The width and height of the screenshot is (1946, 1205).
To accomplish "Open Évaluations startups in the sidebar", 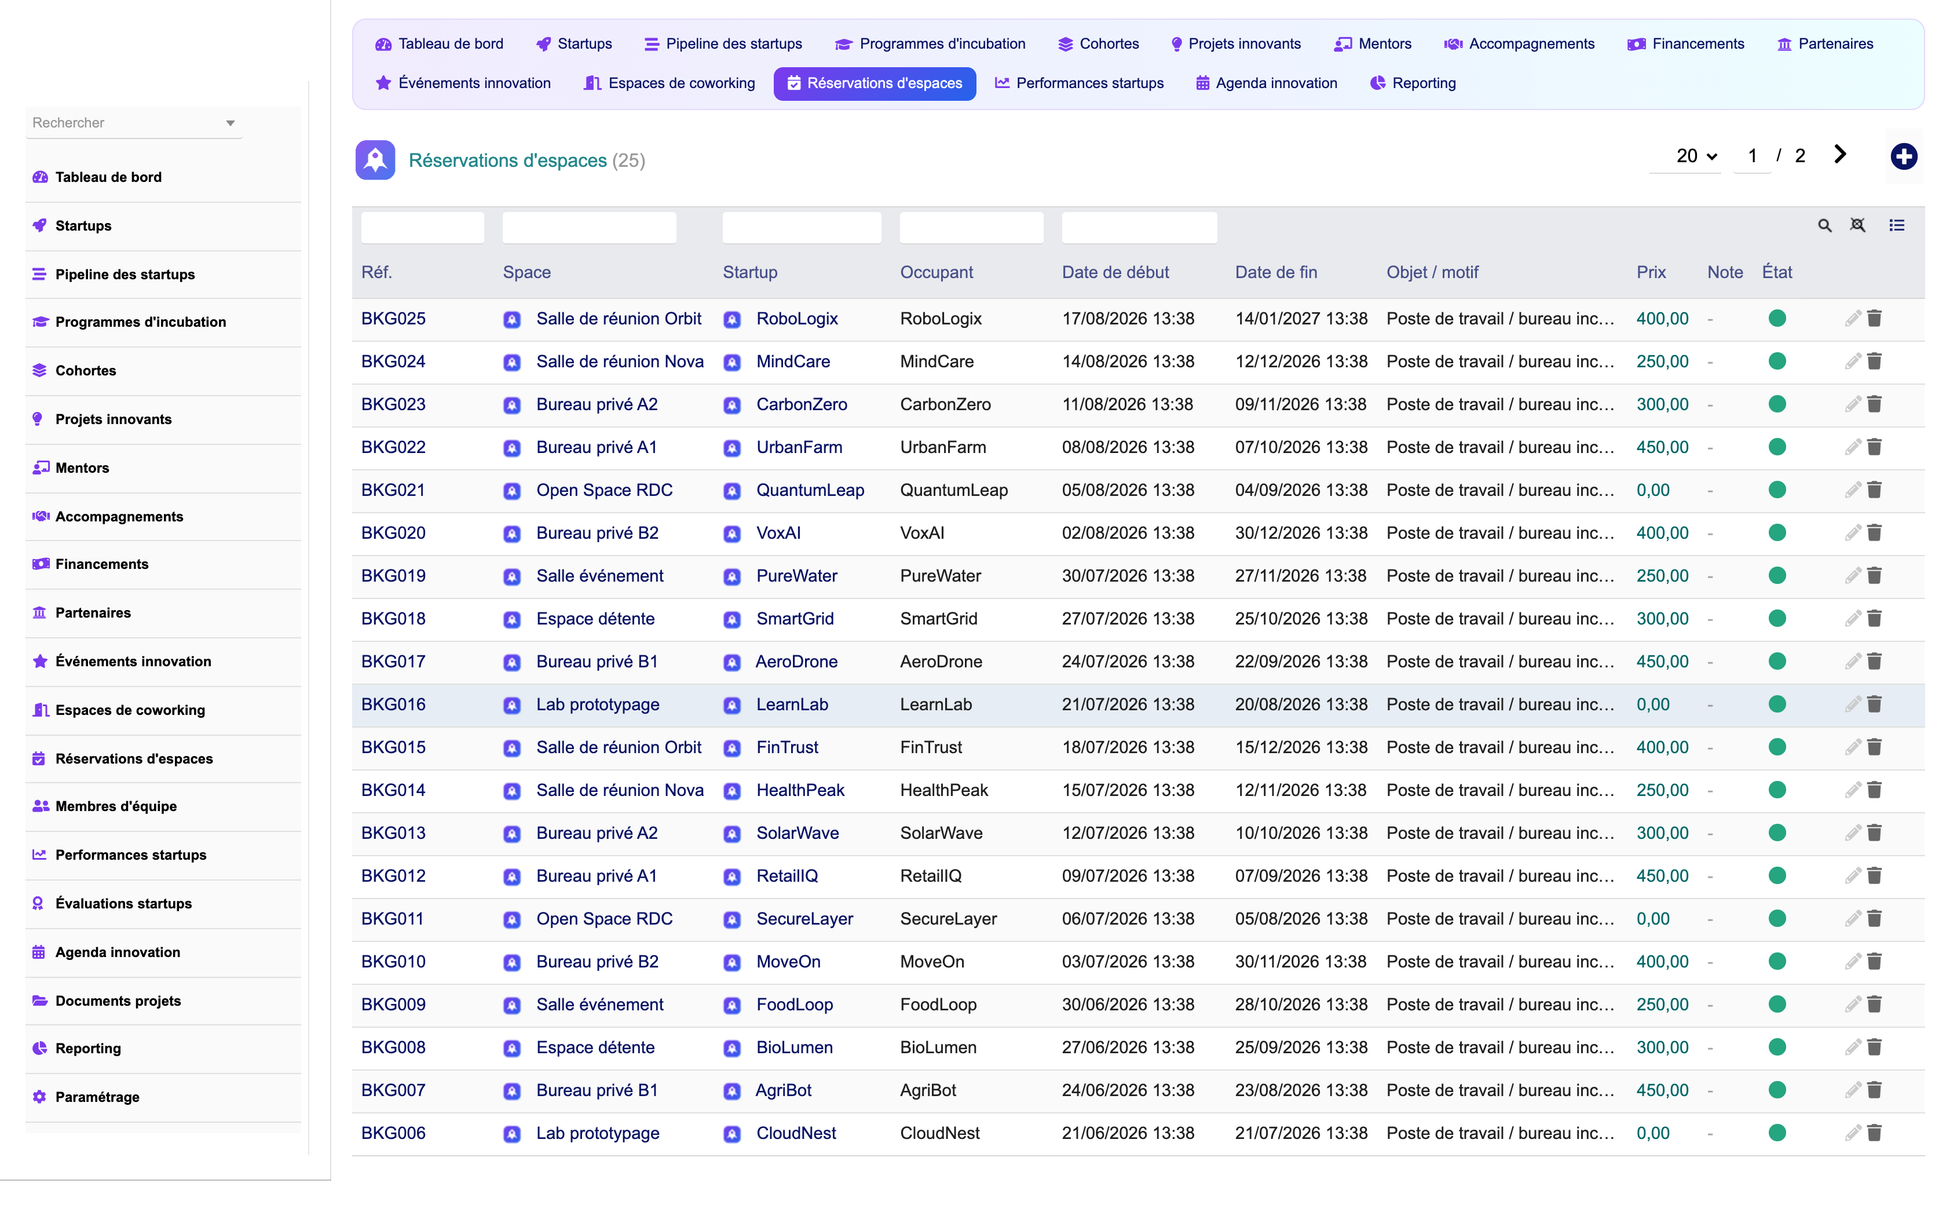I will pyautogui.click(x=123, y=903).
